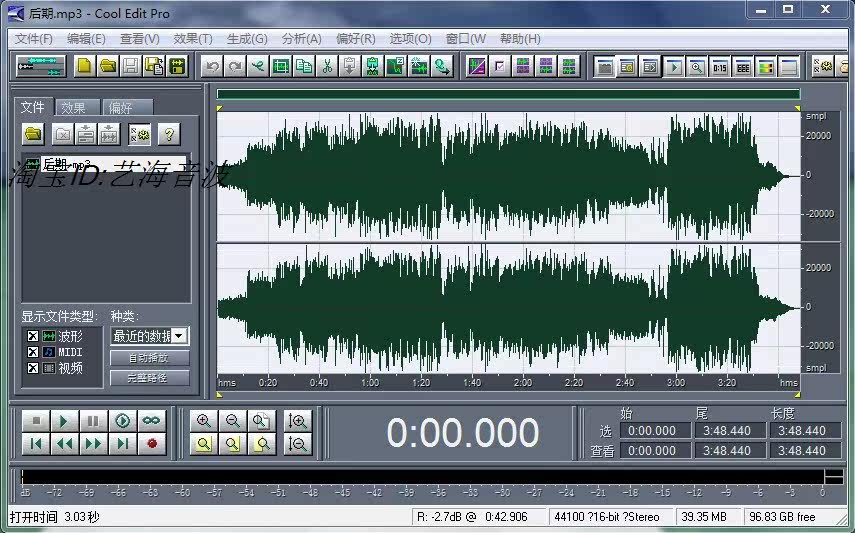Click the Save As disk-with-document icon

tap(154, 67)
